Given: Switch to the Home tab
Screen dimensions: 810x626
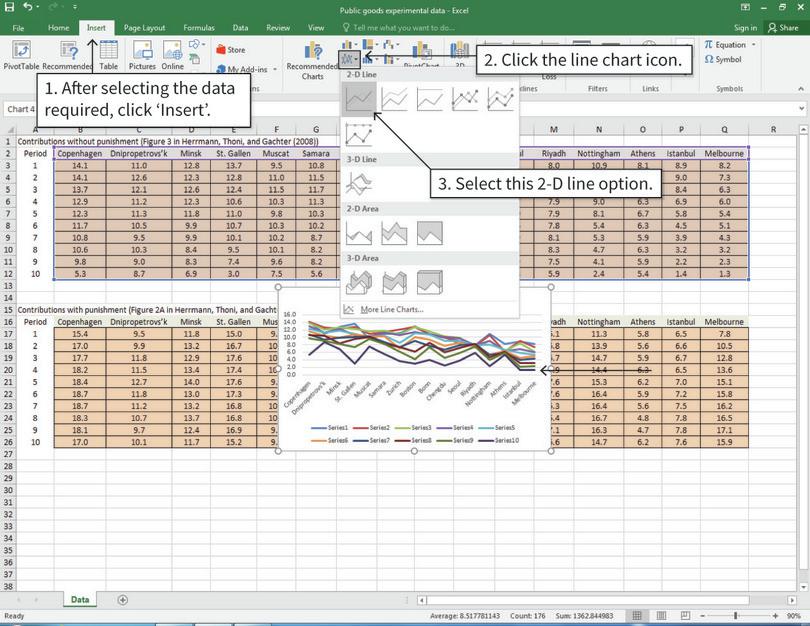Looking at the screenshot, I should pyautogui.click(x=58, y=28).
